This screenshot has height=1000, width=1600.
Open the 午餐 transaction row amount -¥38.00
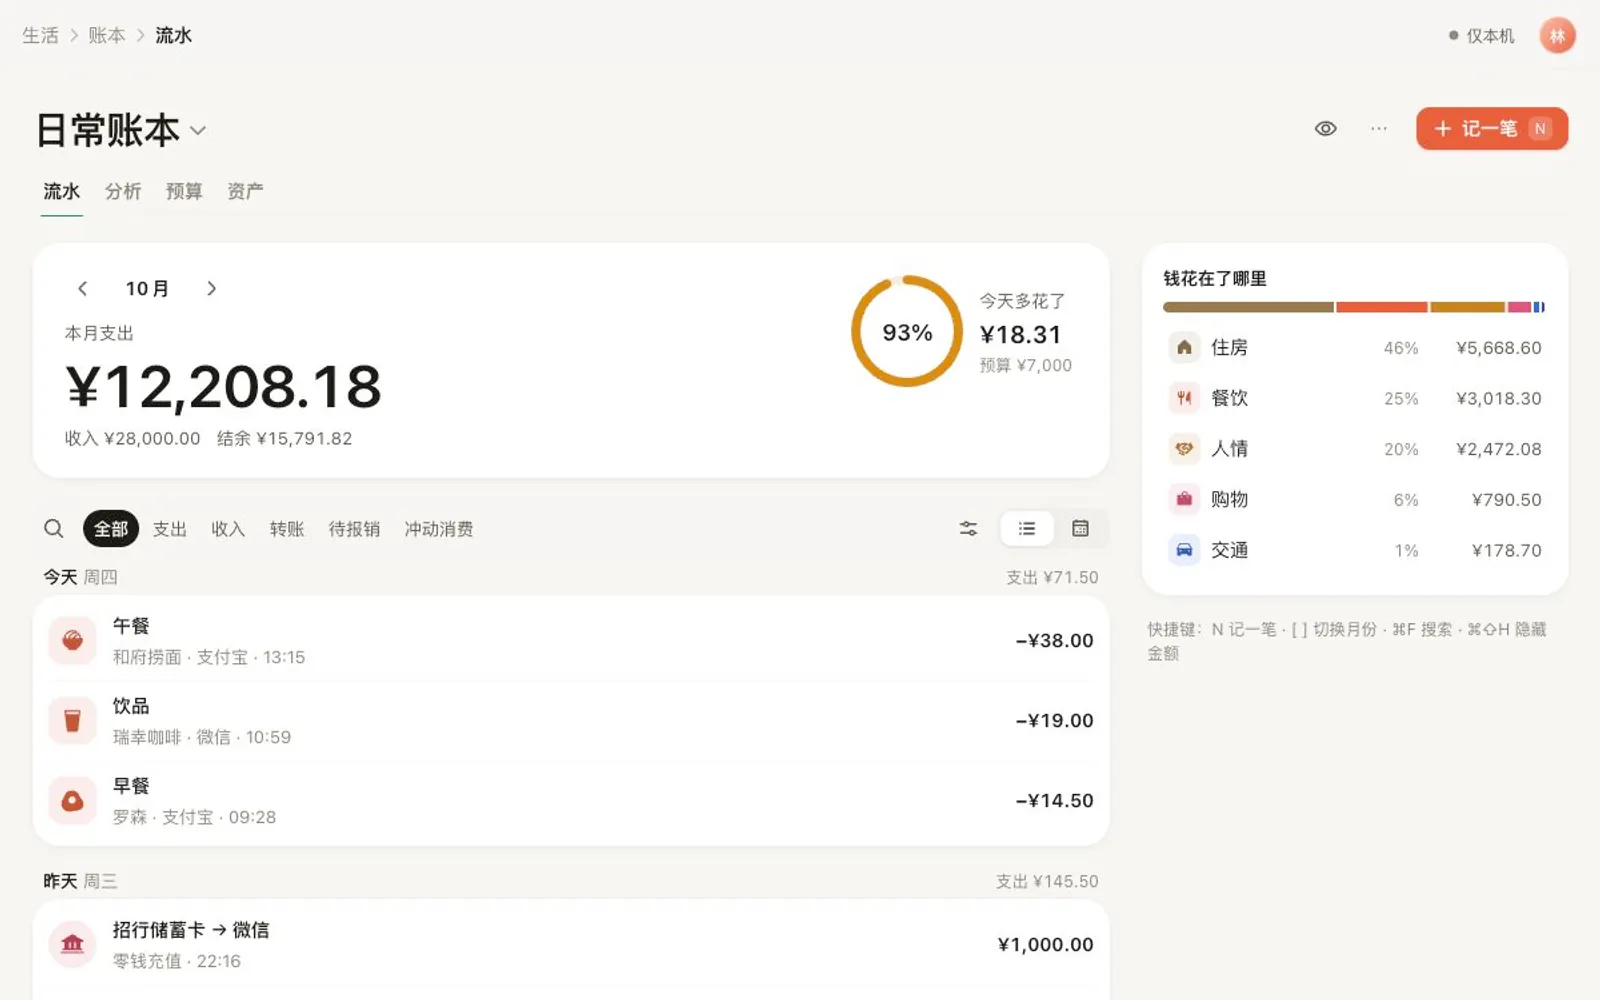tap(1054, 640)
